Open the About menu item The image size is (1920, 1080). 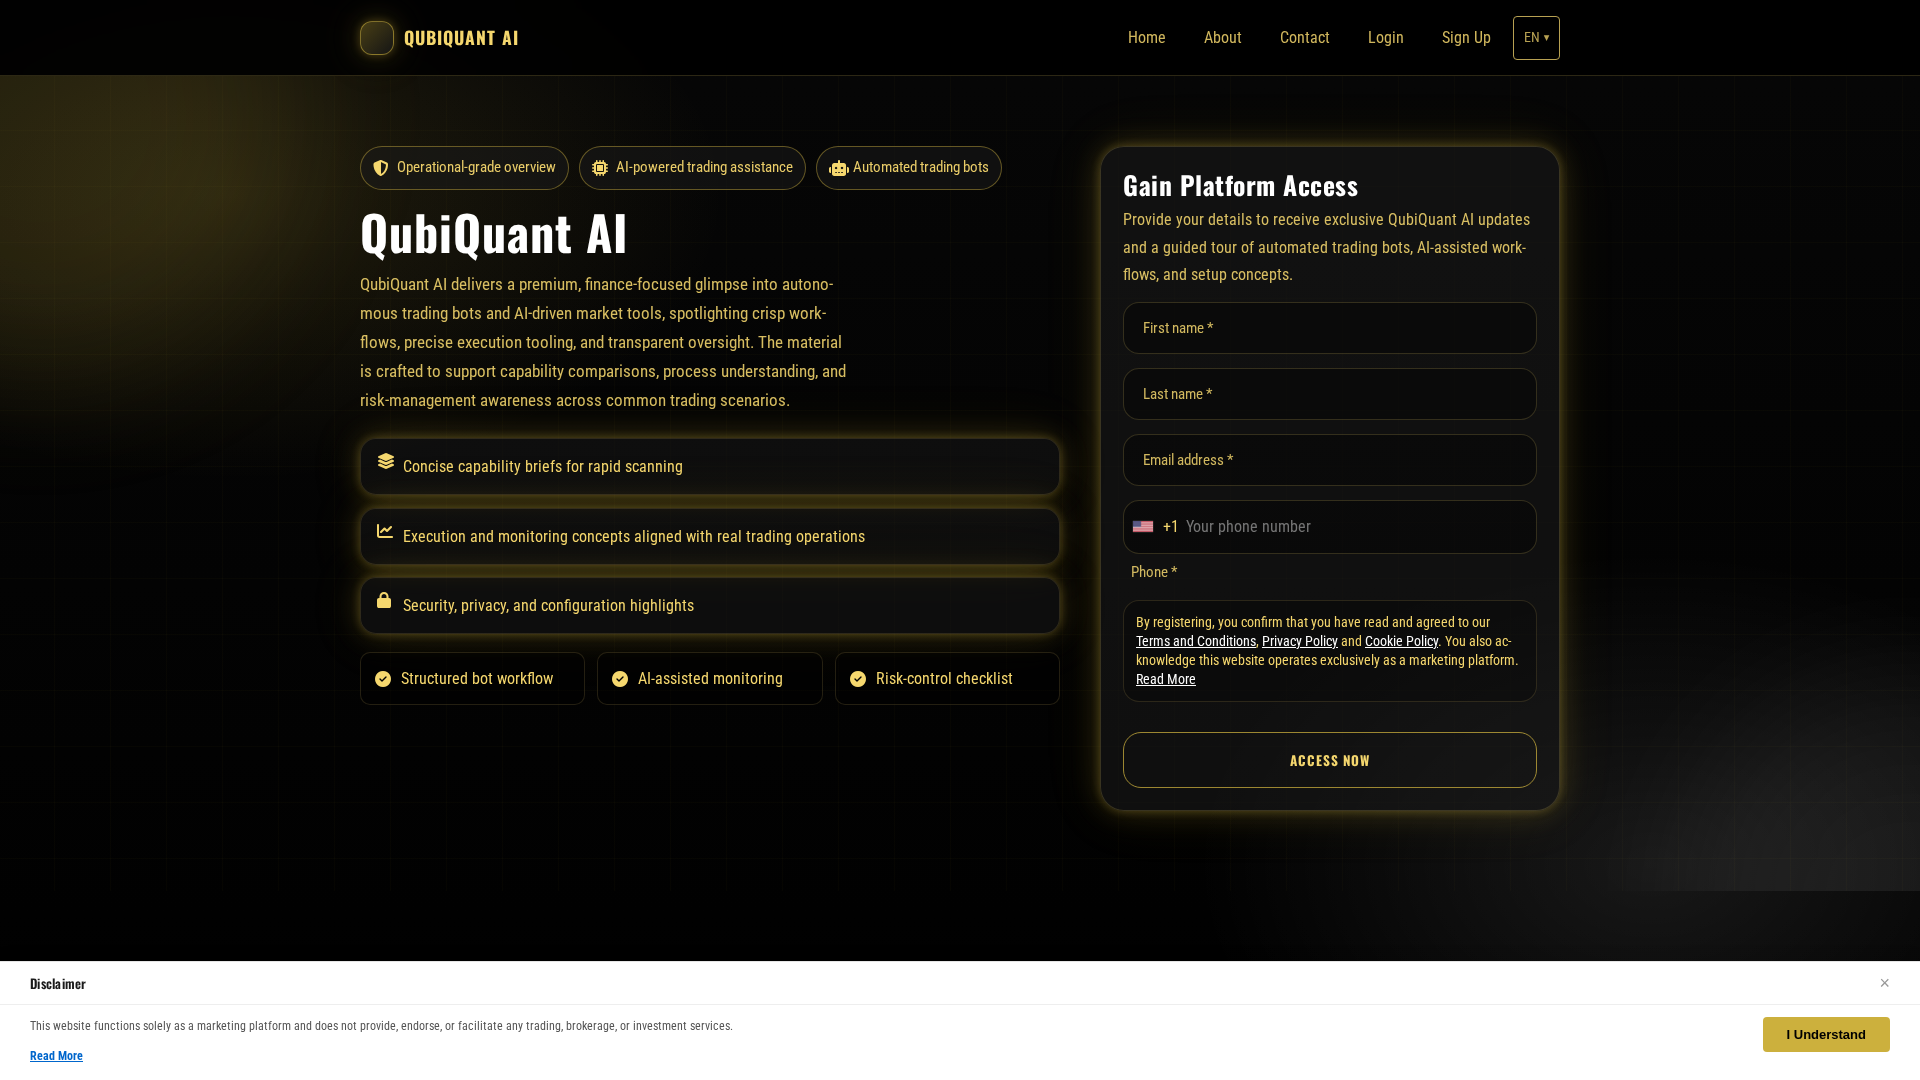pos(1223,38)
